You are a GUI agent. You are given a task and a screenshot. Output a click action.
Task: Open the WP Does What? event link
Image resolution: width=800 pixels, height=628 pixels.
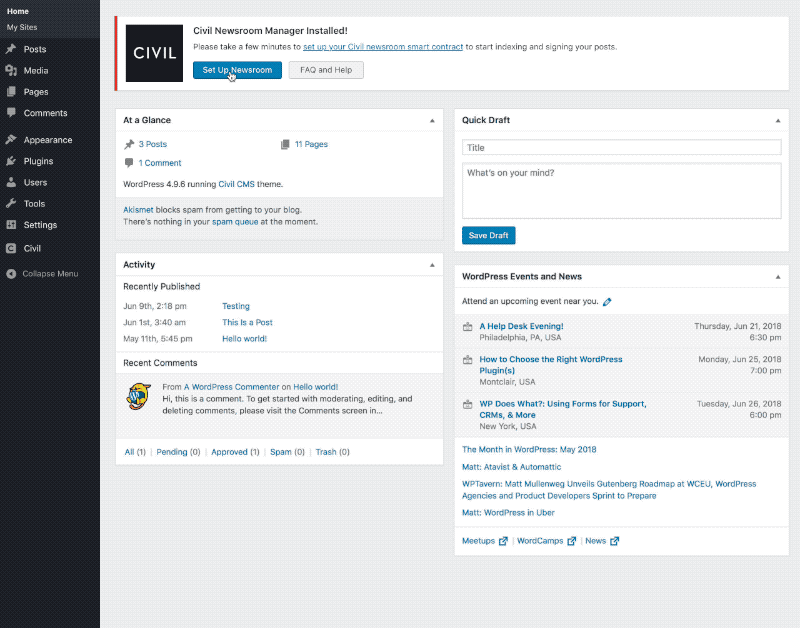(563, 409)
